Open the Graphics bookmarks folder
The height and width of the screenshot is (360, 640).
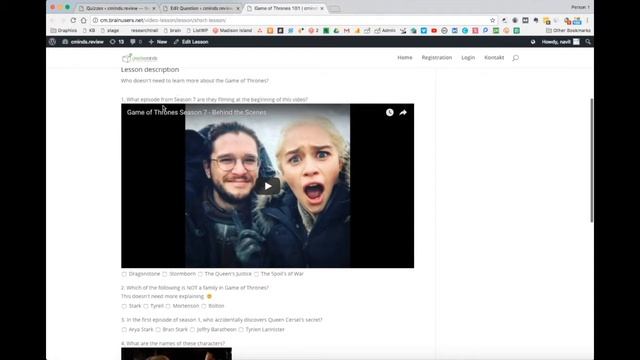(x=64, y=31)
